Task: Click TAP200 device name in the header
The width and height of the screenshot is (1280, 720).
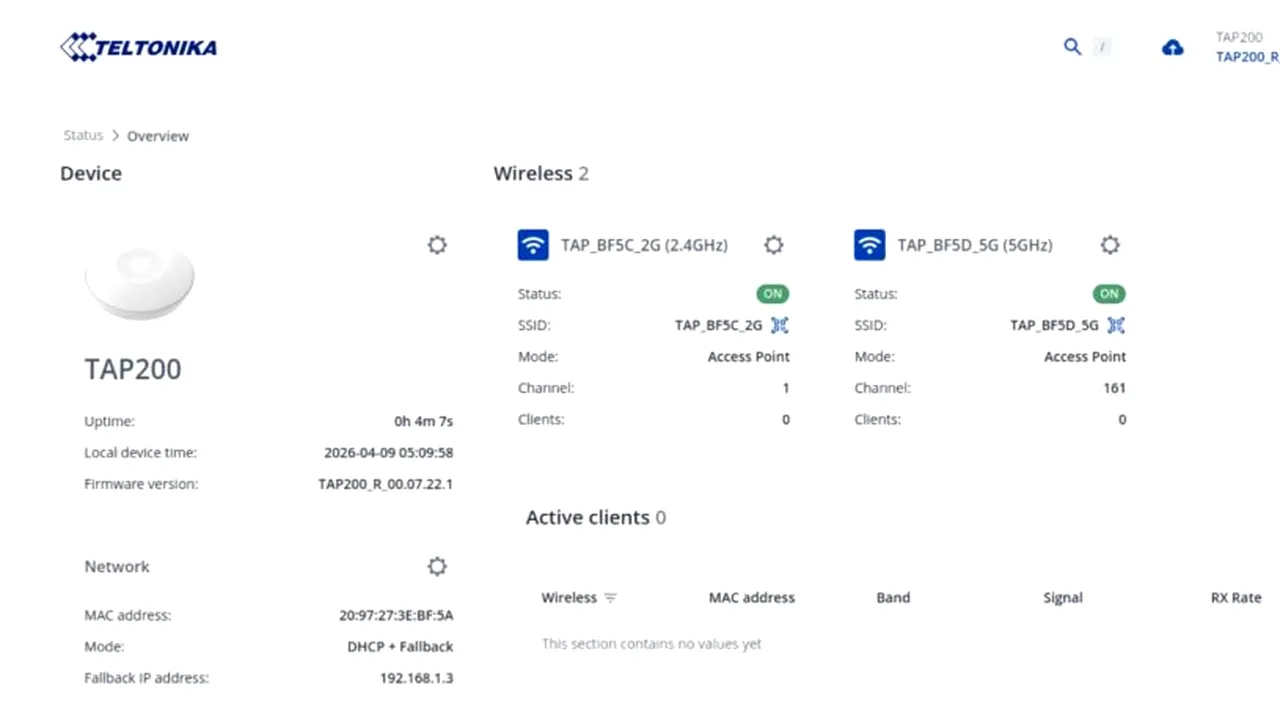Action: coord(1239,37)
